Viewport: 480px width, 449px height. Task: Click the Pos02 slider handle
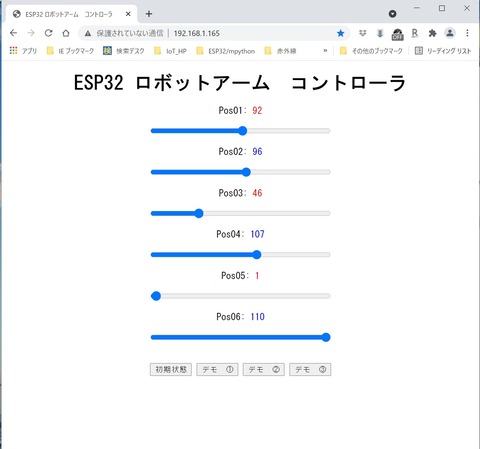(x=246, y=172)
